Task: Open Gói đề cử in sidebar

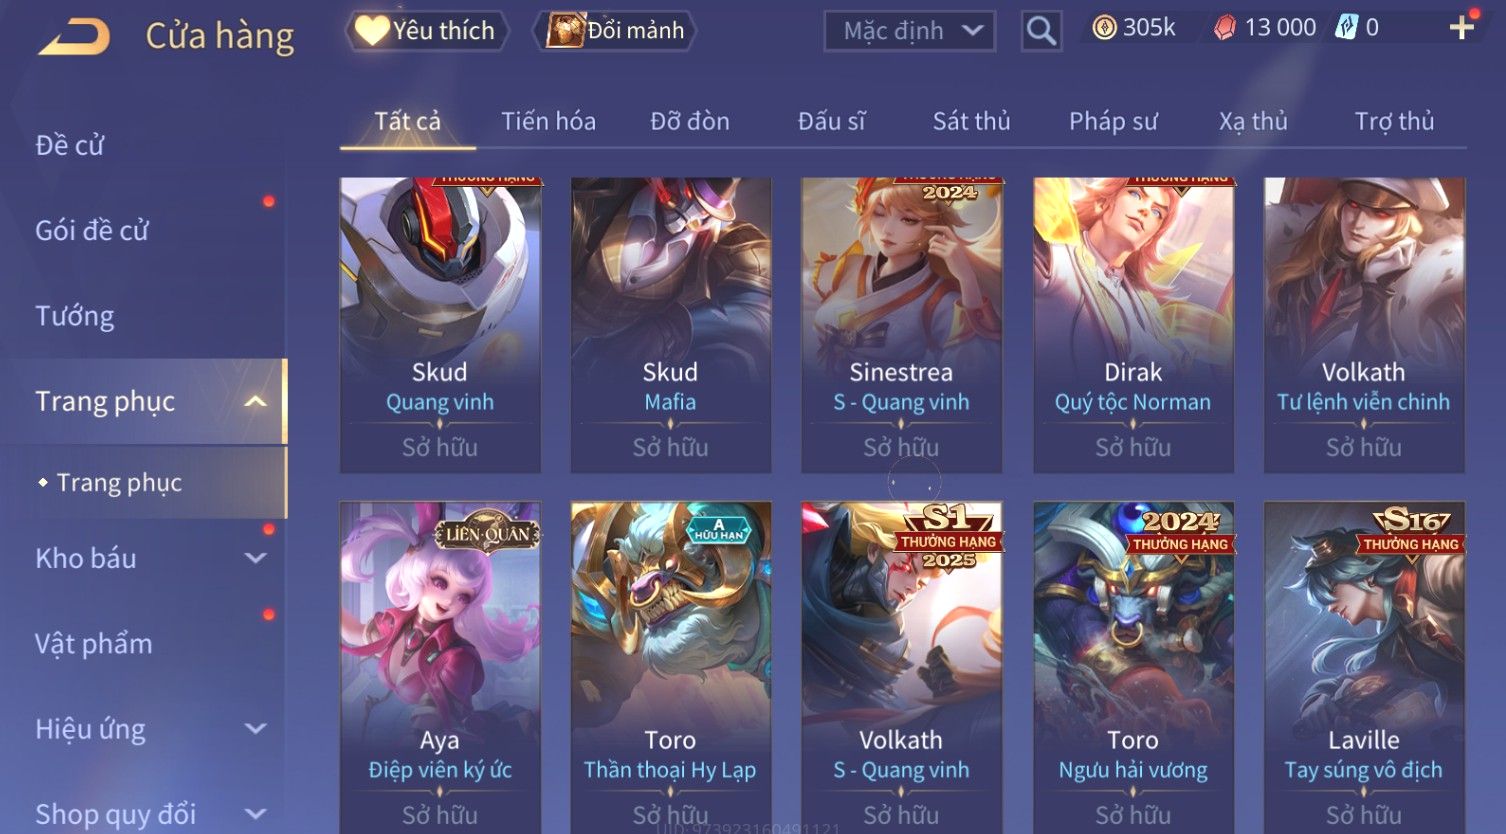Action: coord(92,231)
